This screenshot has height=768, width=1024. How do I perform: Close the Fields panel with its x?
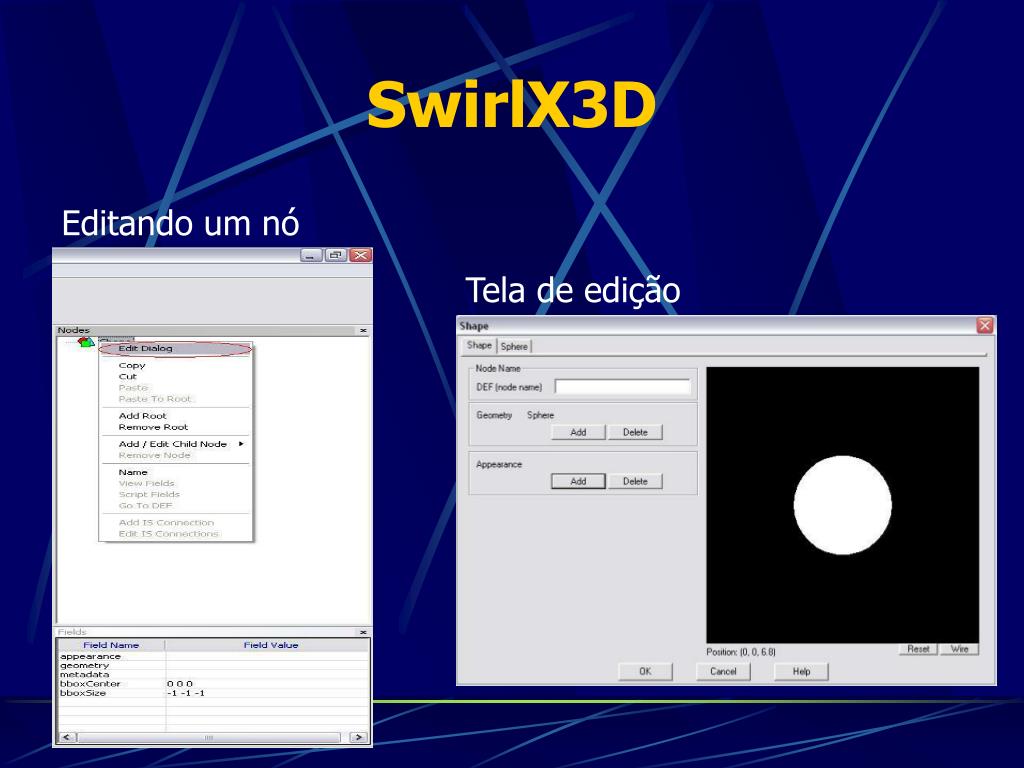(x=363, y=632)
